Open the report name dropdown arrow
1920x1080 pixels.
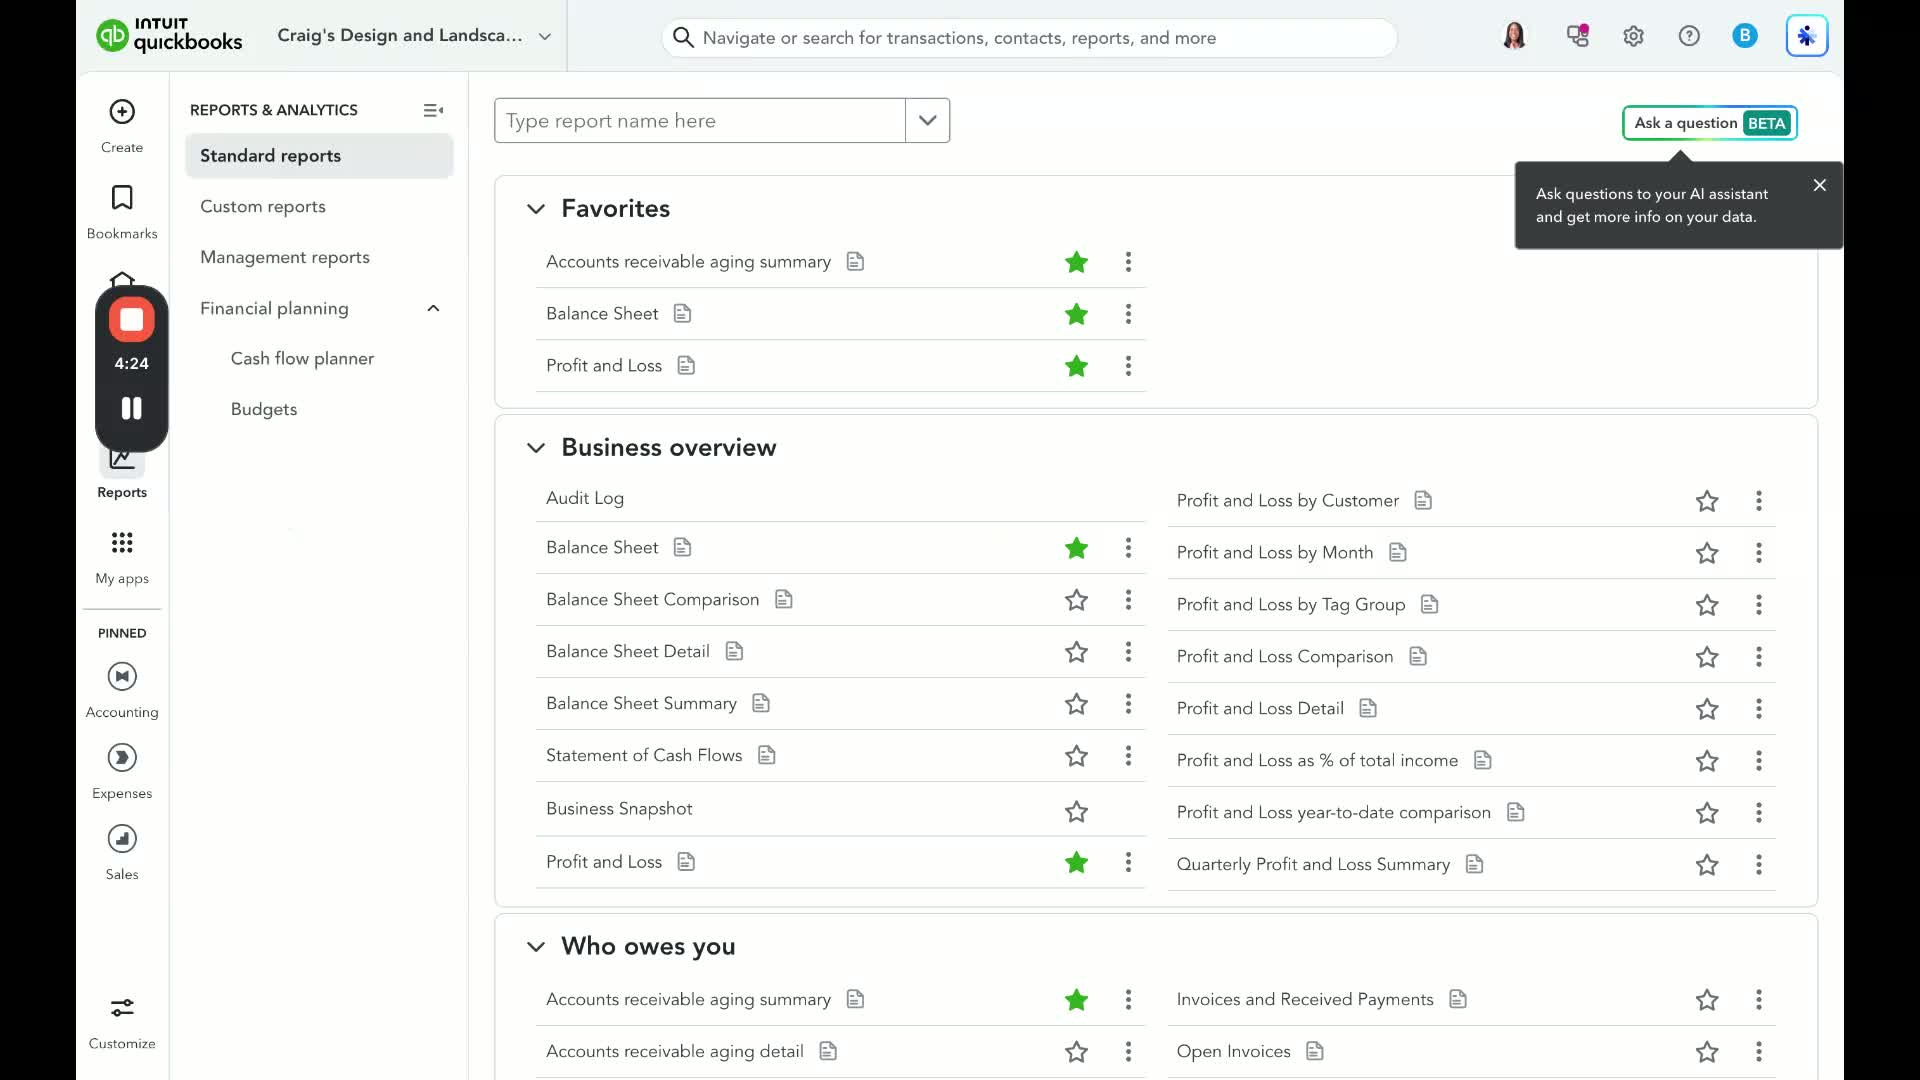pos(927,121)
